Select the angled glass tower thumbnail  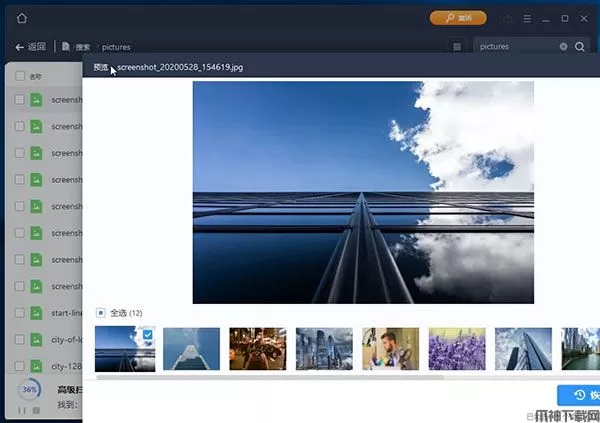point(523,349)
